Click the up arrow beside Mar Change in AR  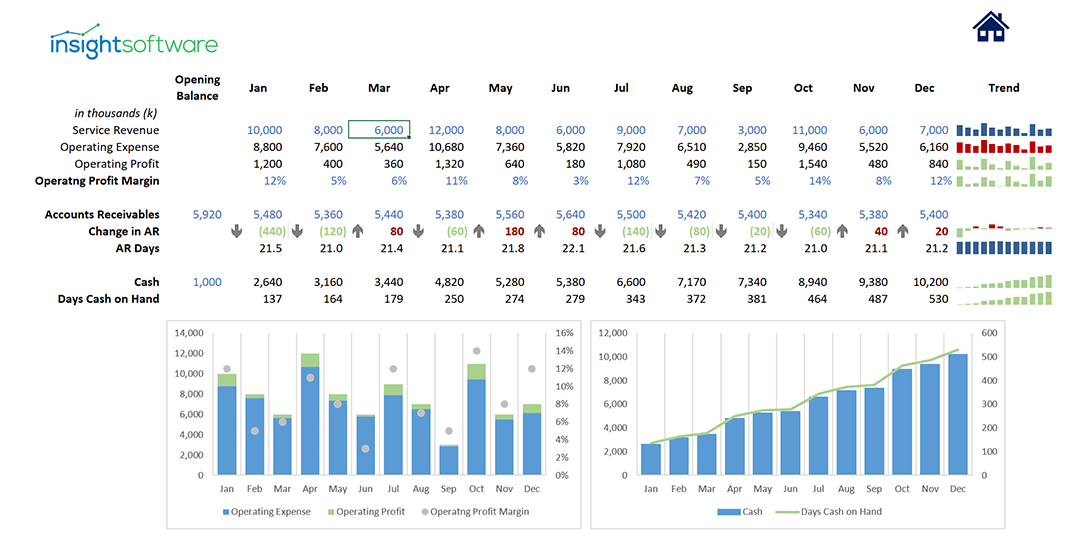357,231
